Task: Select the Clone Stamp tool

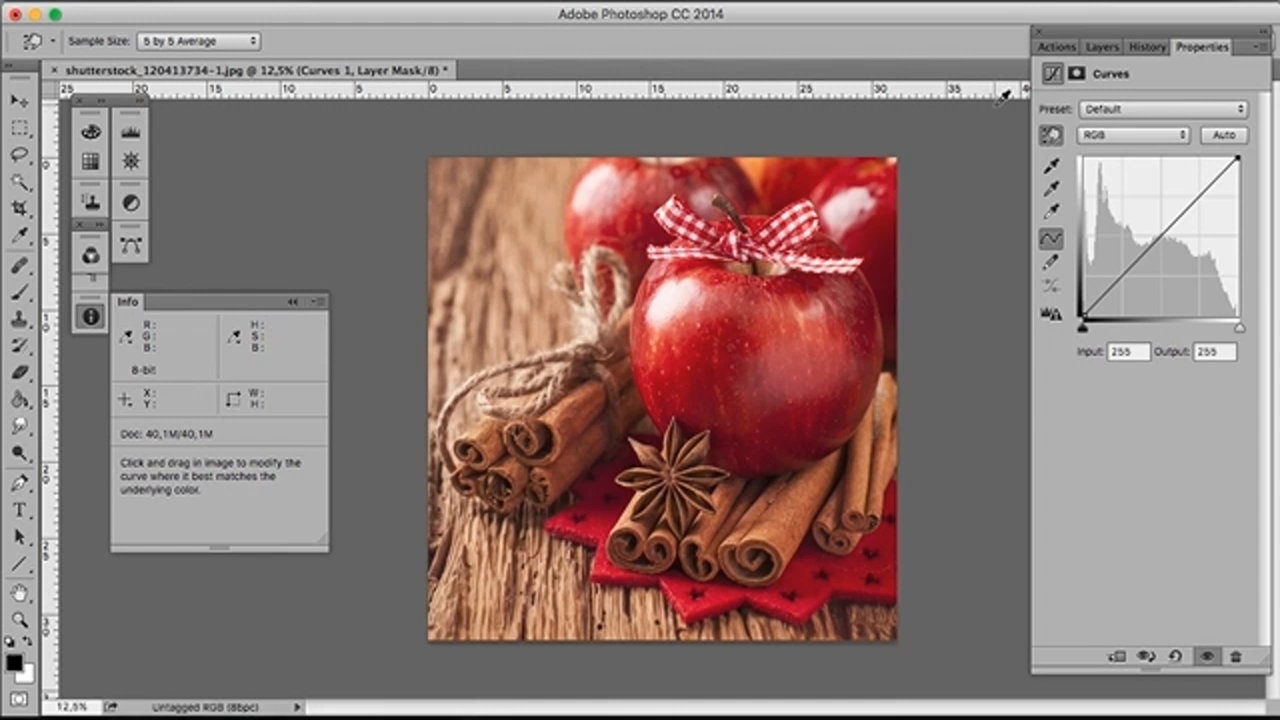Action: tap(19, 319)
